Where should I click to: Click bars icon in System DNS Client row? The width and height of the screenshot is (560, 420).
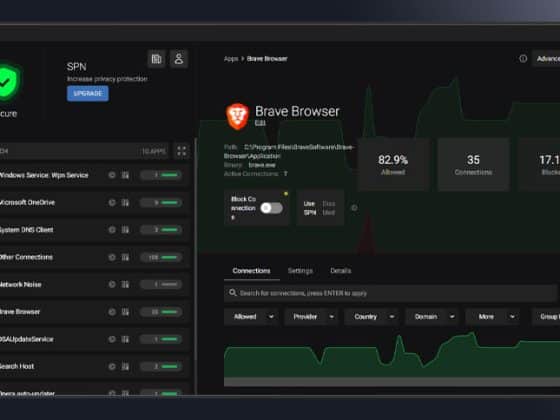125,230
